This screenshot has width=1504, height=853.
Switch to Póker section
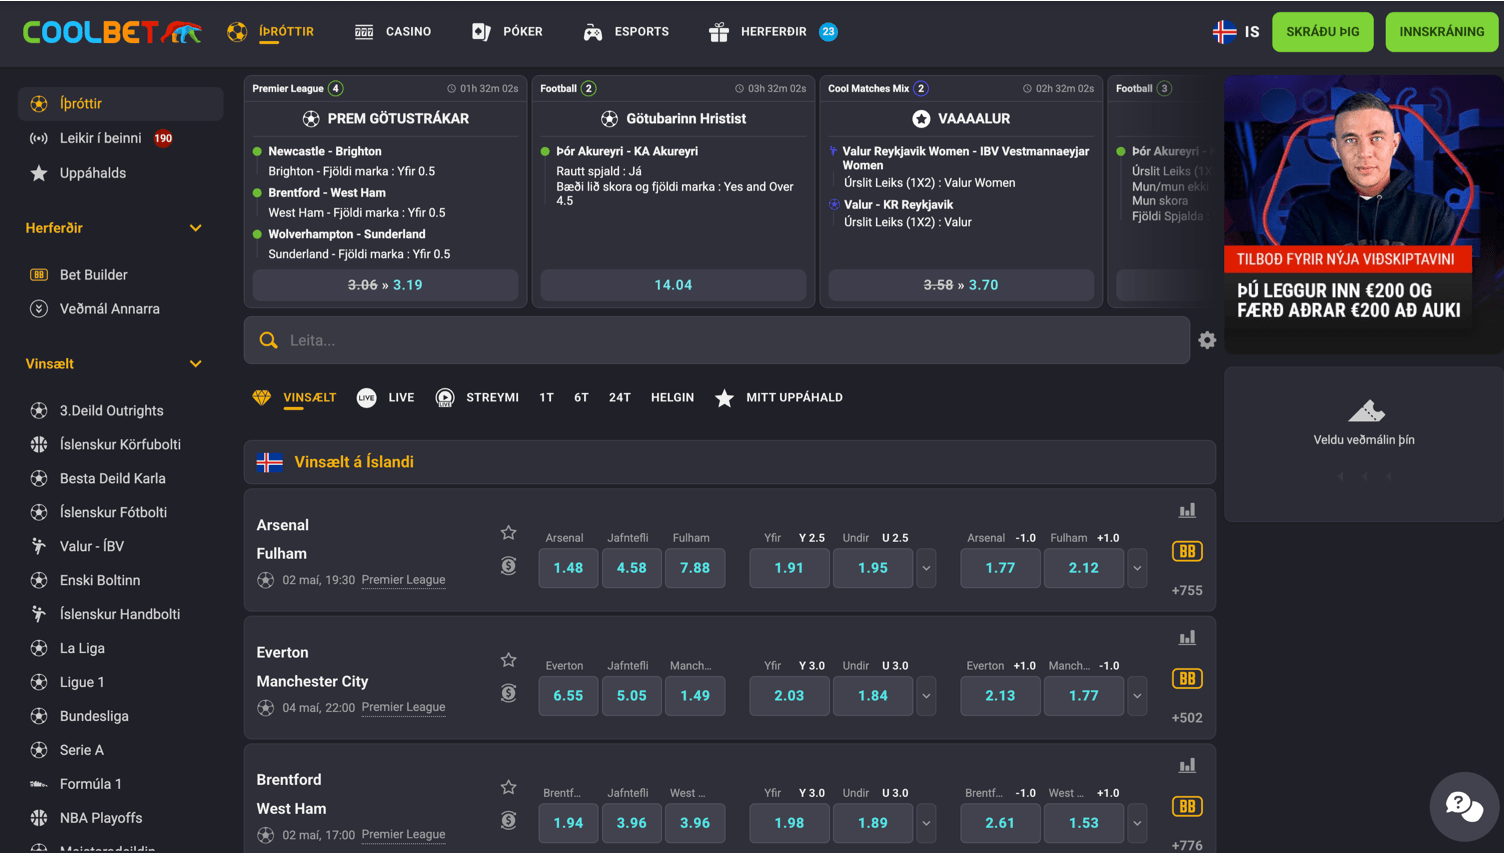click(x=507, y=32)
